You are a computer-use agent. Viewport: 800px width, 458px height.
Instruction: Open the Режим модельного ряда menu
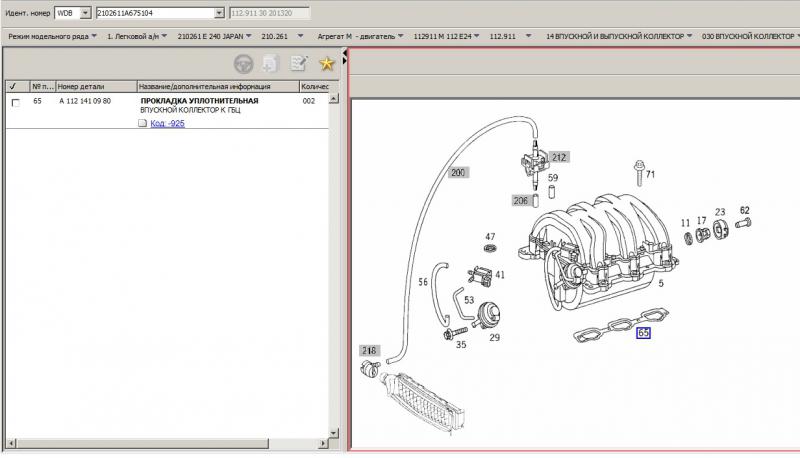(52, 36)
